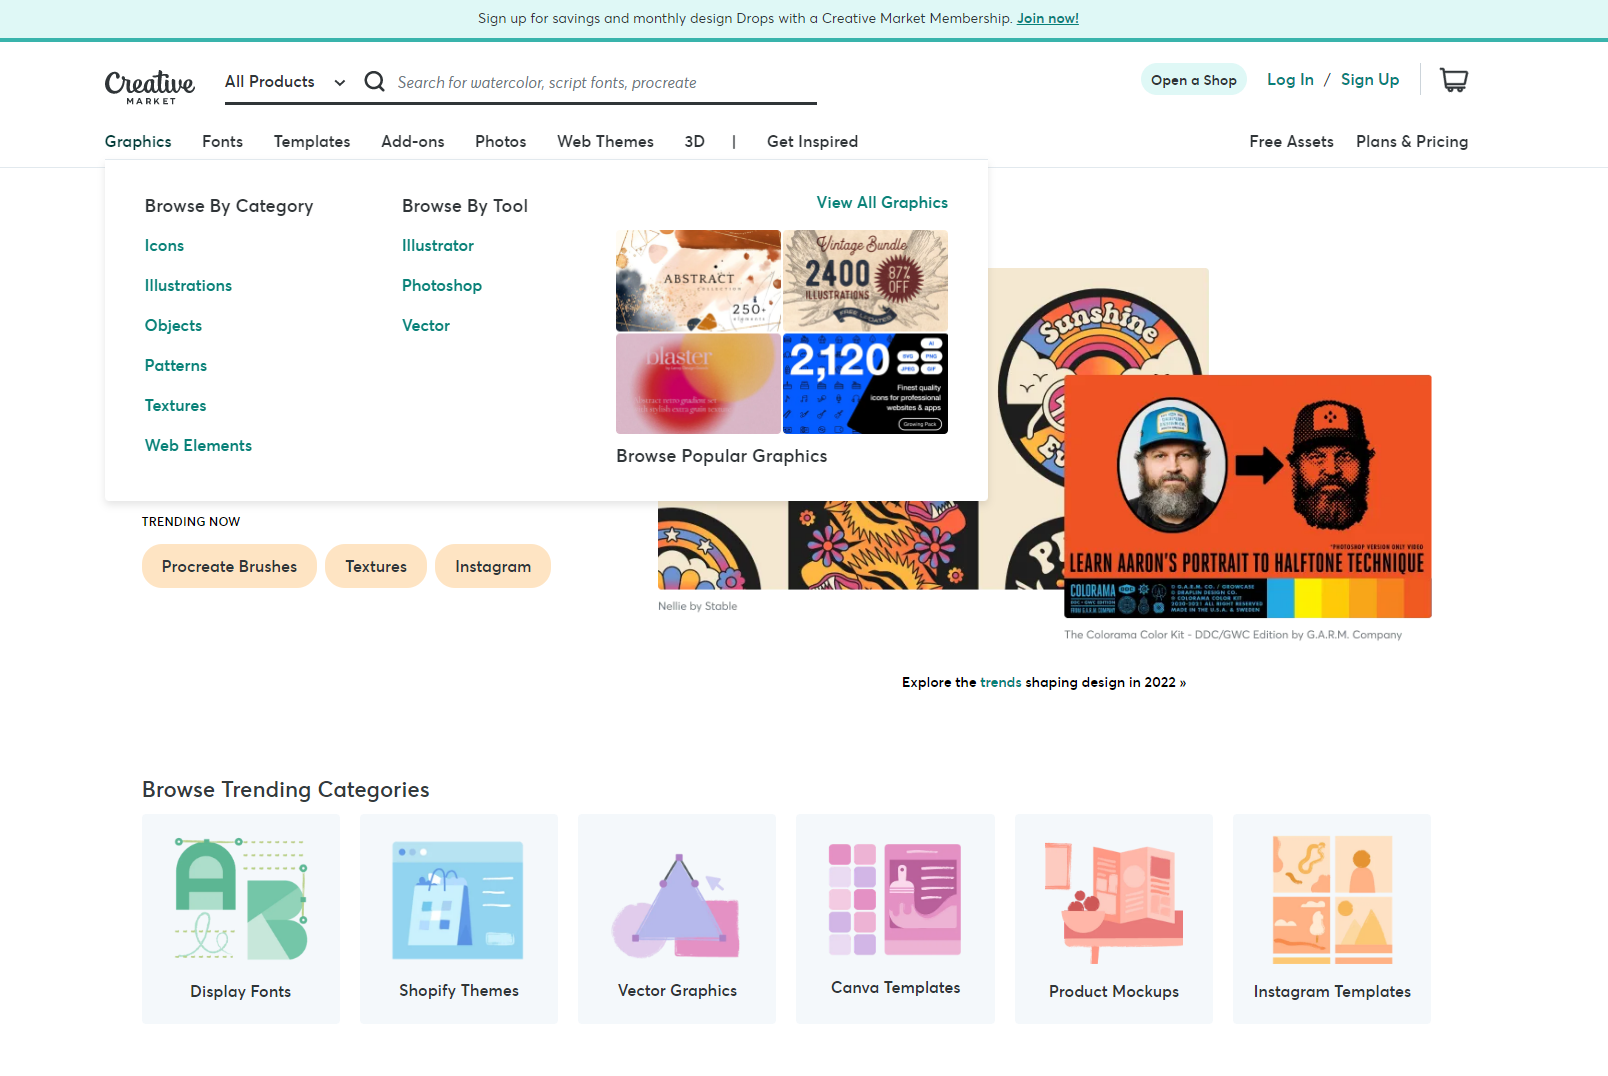1608x1076 pixels.
Task: Select Textures in the category list
Action: [x=175, y=406]
